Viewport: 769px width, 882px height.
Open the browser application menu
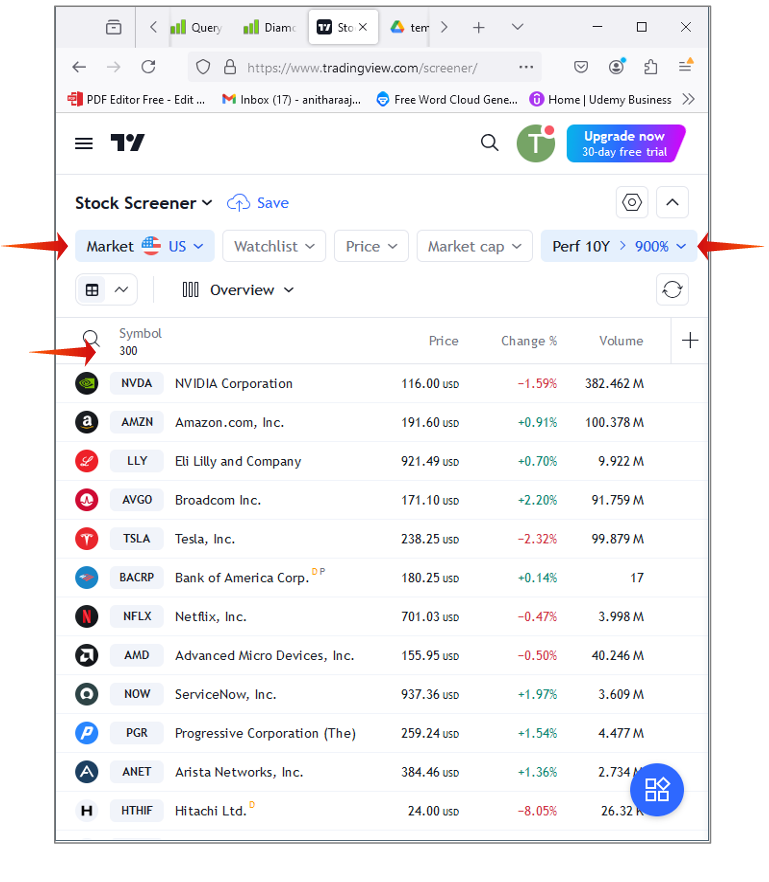pos(685,66)
